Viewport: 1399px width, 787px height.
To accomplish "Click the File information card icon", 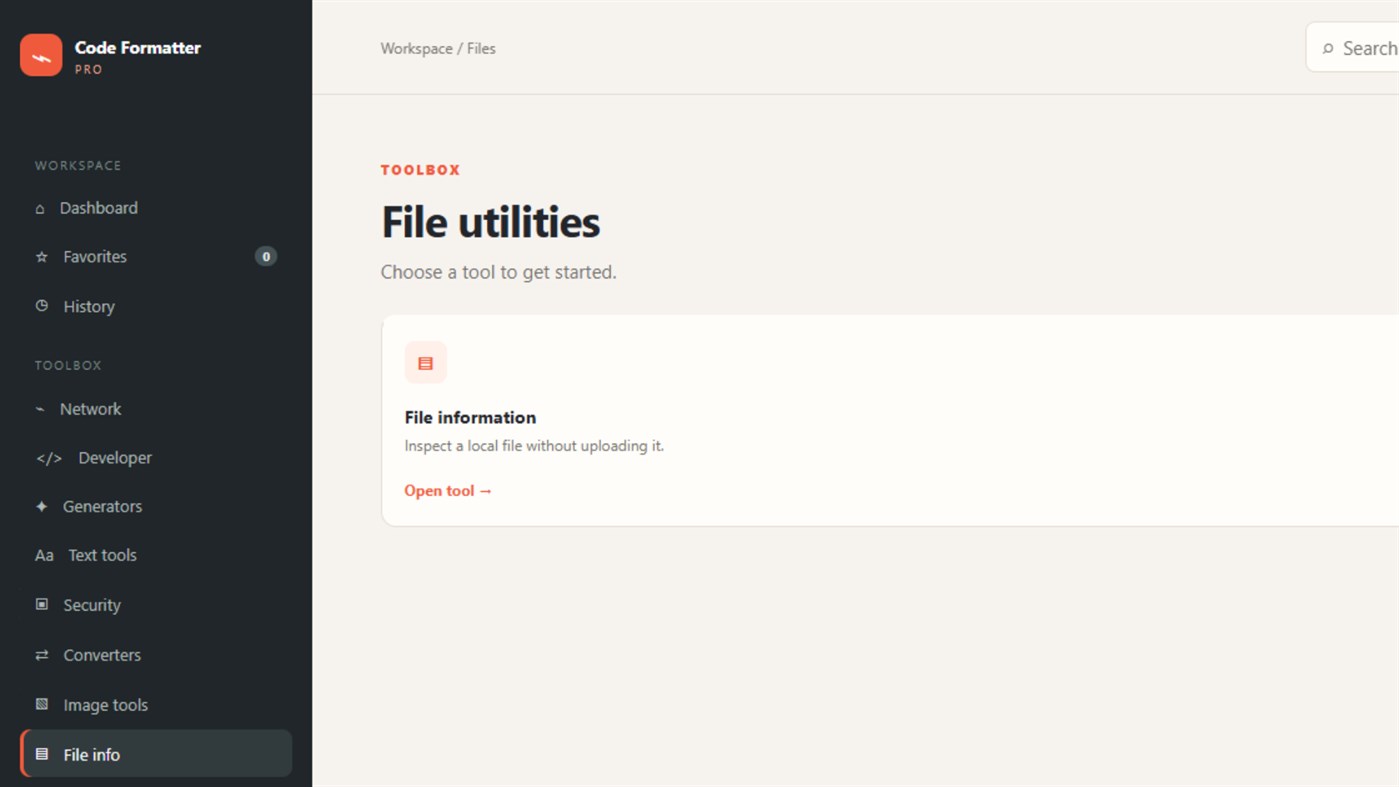I will (x=426, y=363).
